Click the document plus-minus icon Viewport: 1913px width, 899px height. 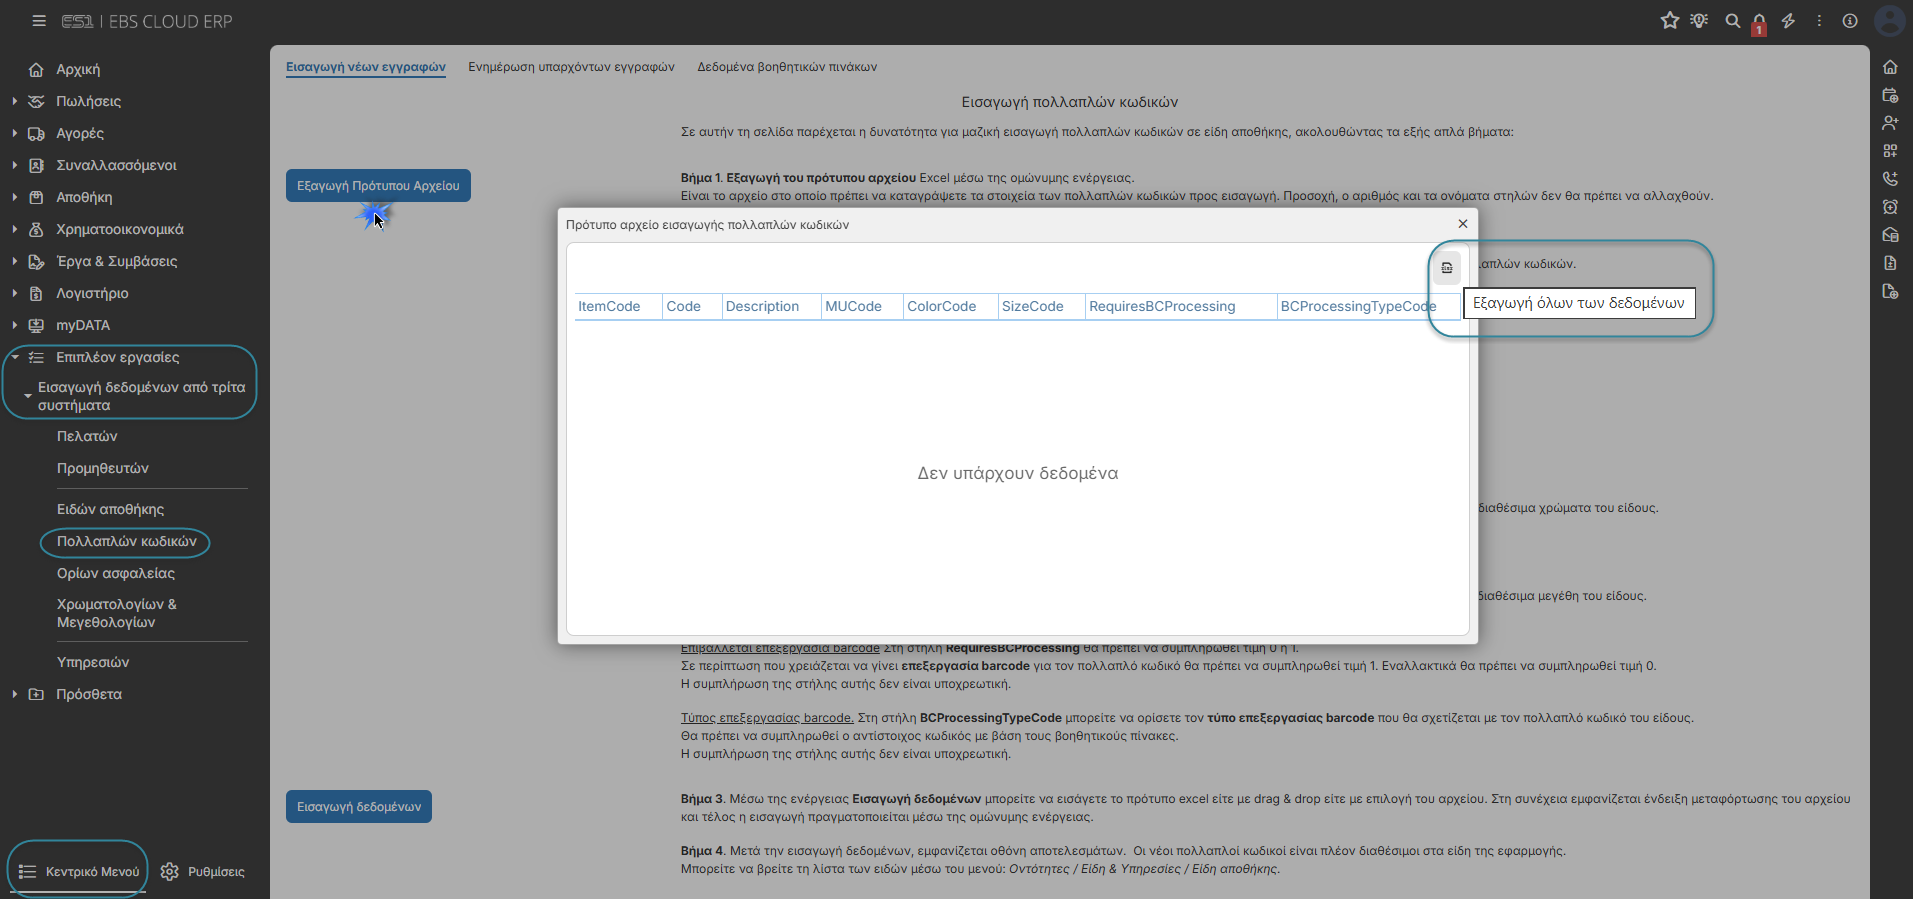point(1890,263)
